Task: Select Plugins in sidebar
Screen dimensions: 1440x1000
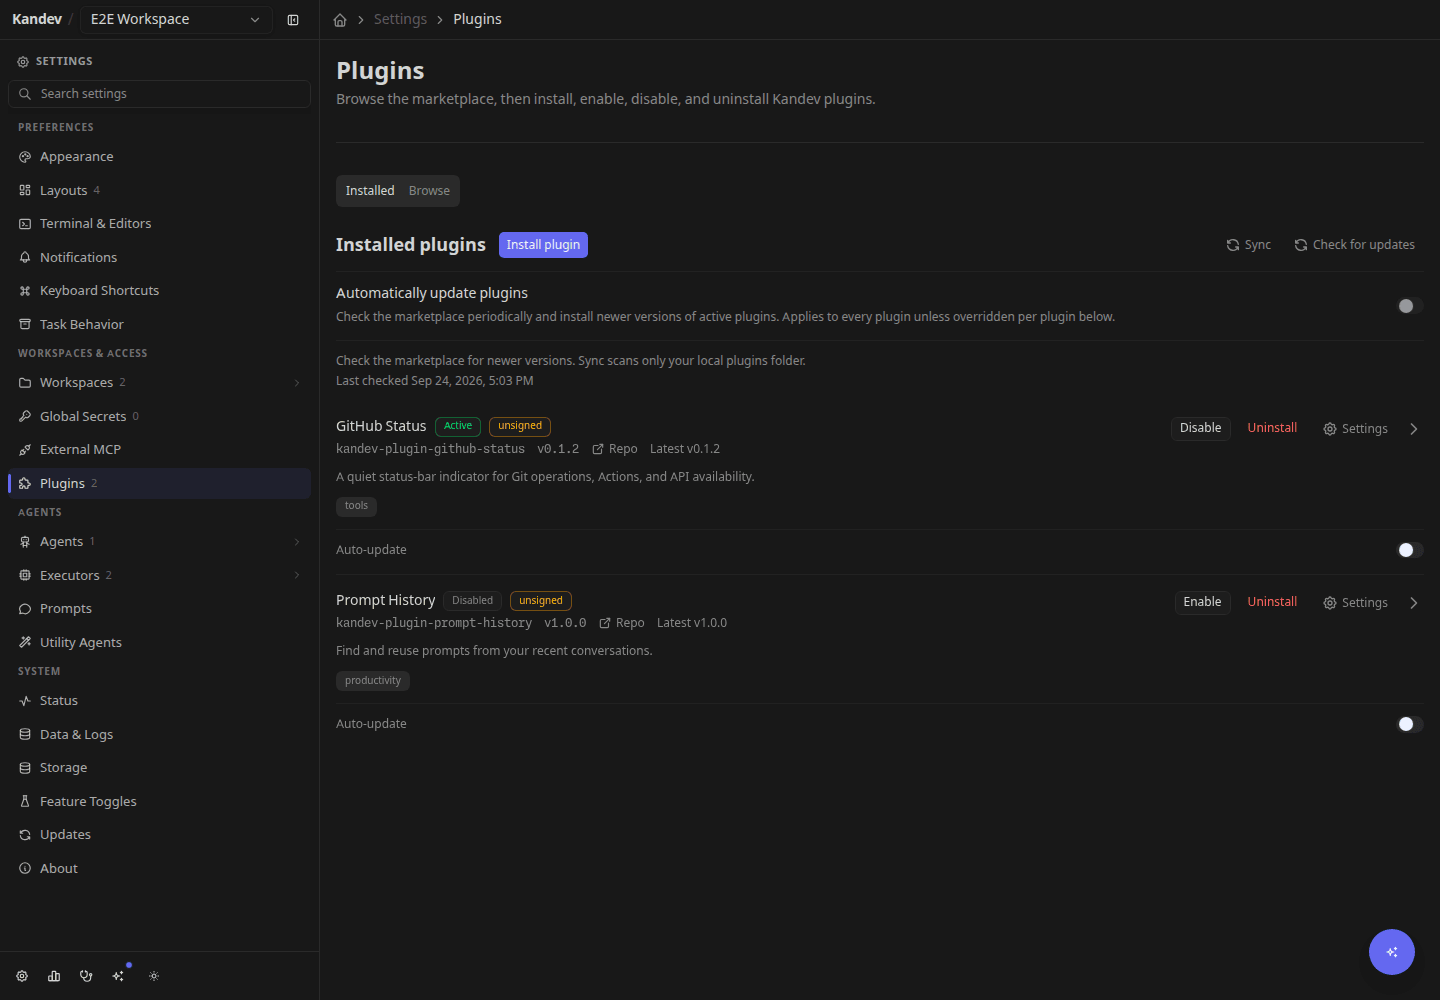Action: point(160,483)
